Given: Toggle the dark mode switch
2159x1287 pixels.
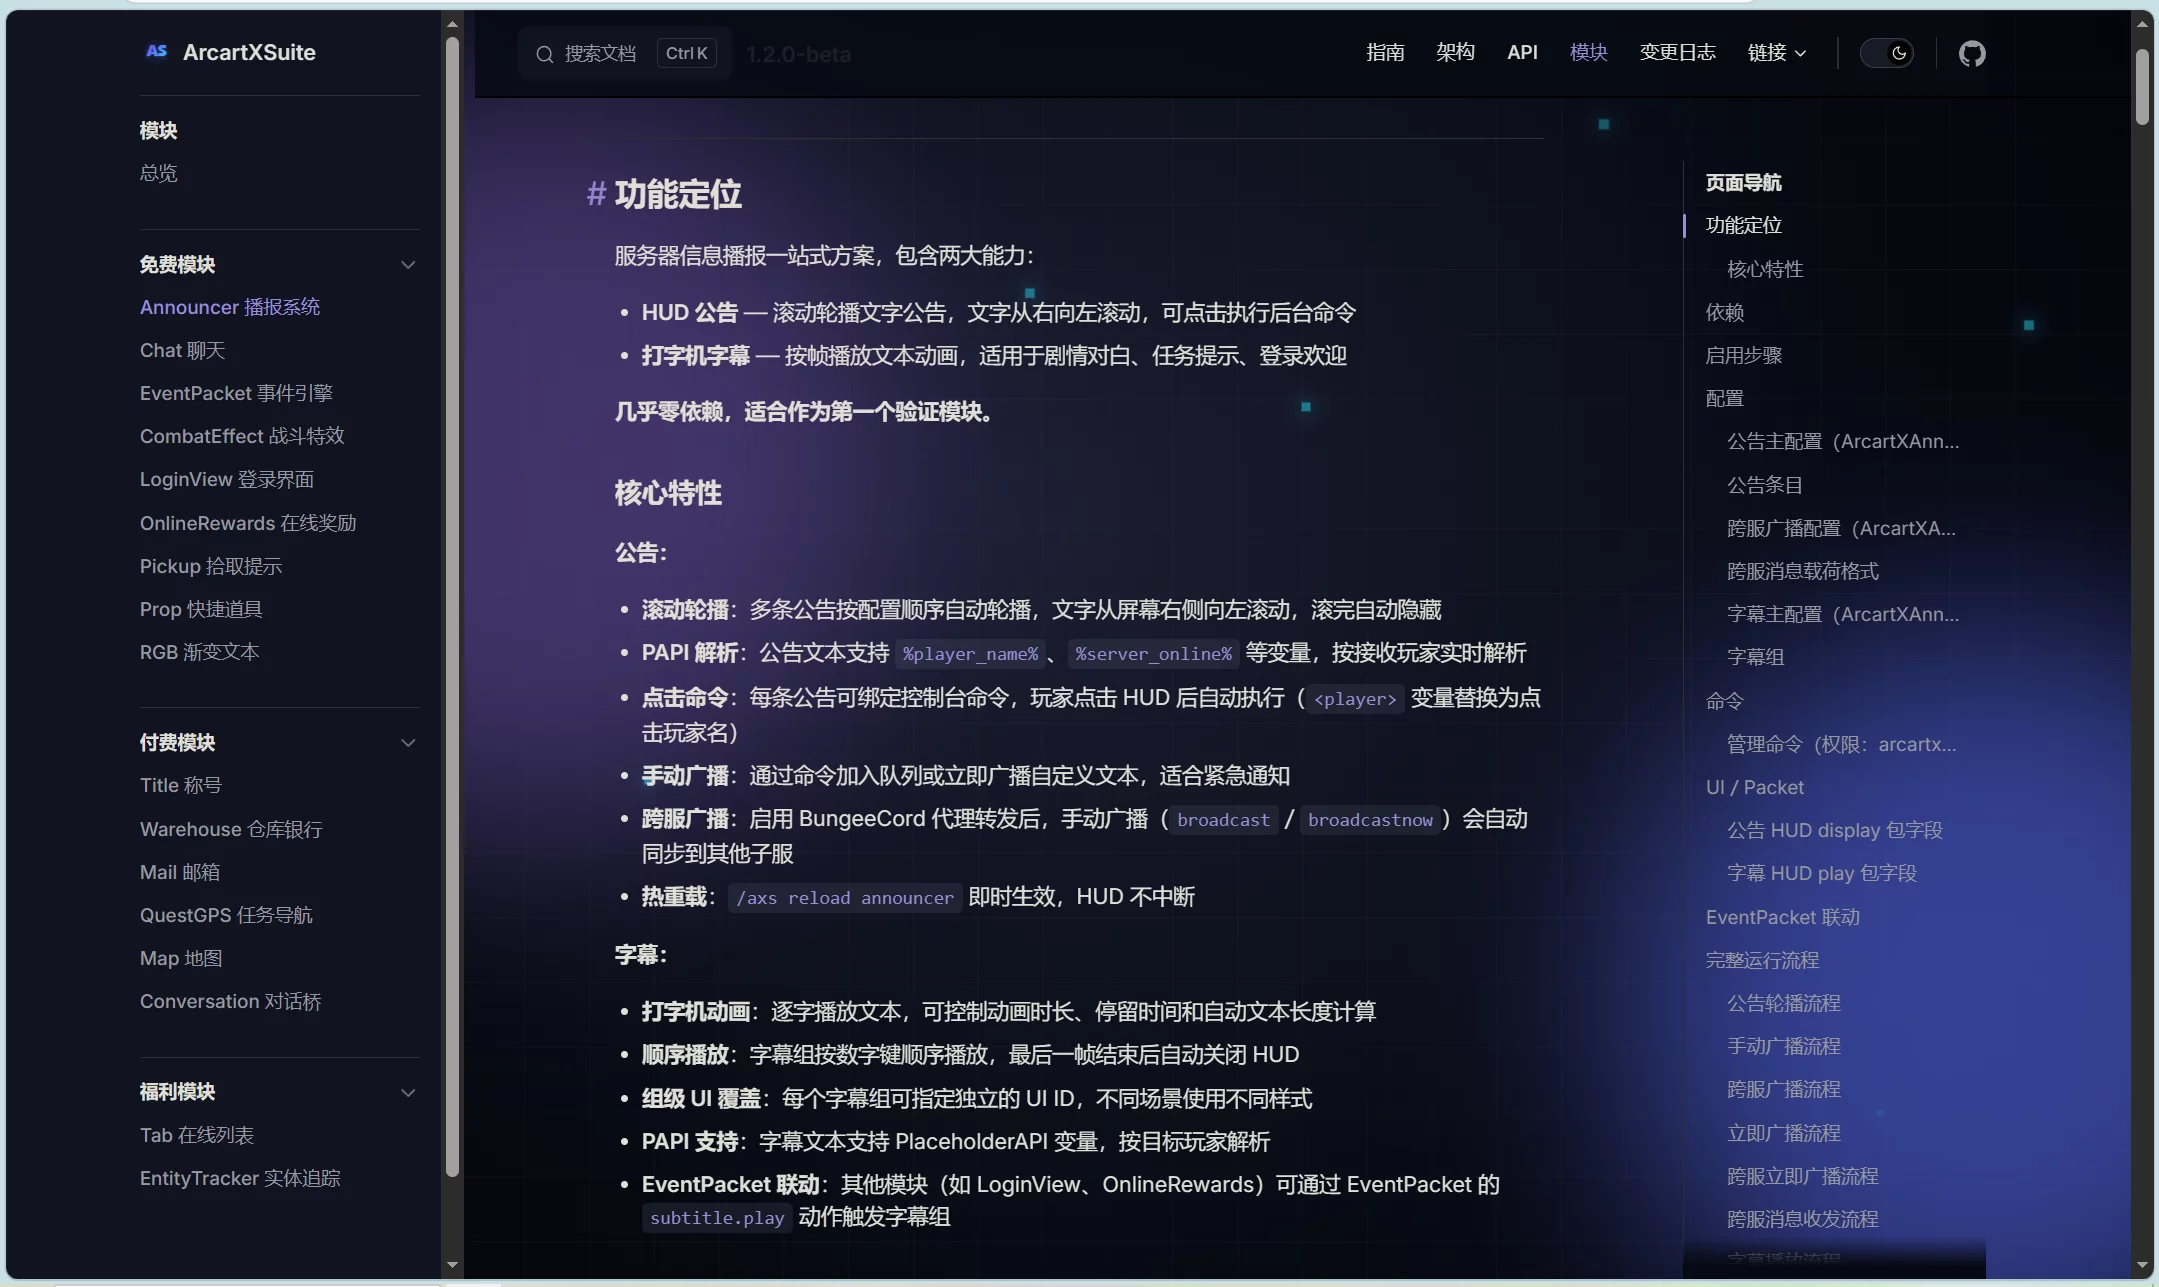Looking at the screenshot, I should click(x=1887, y=53).
